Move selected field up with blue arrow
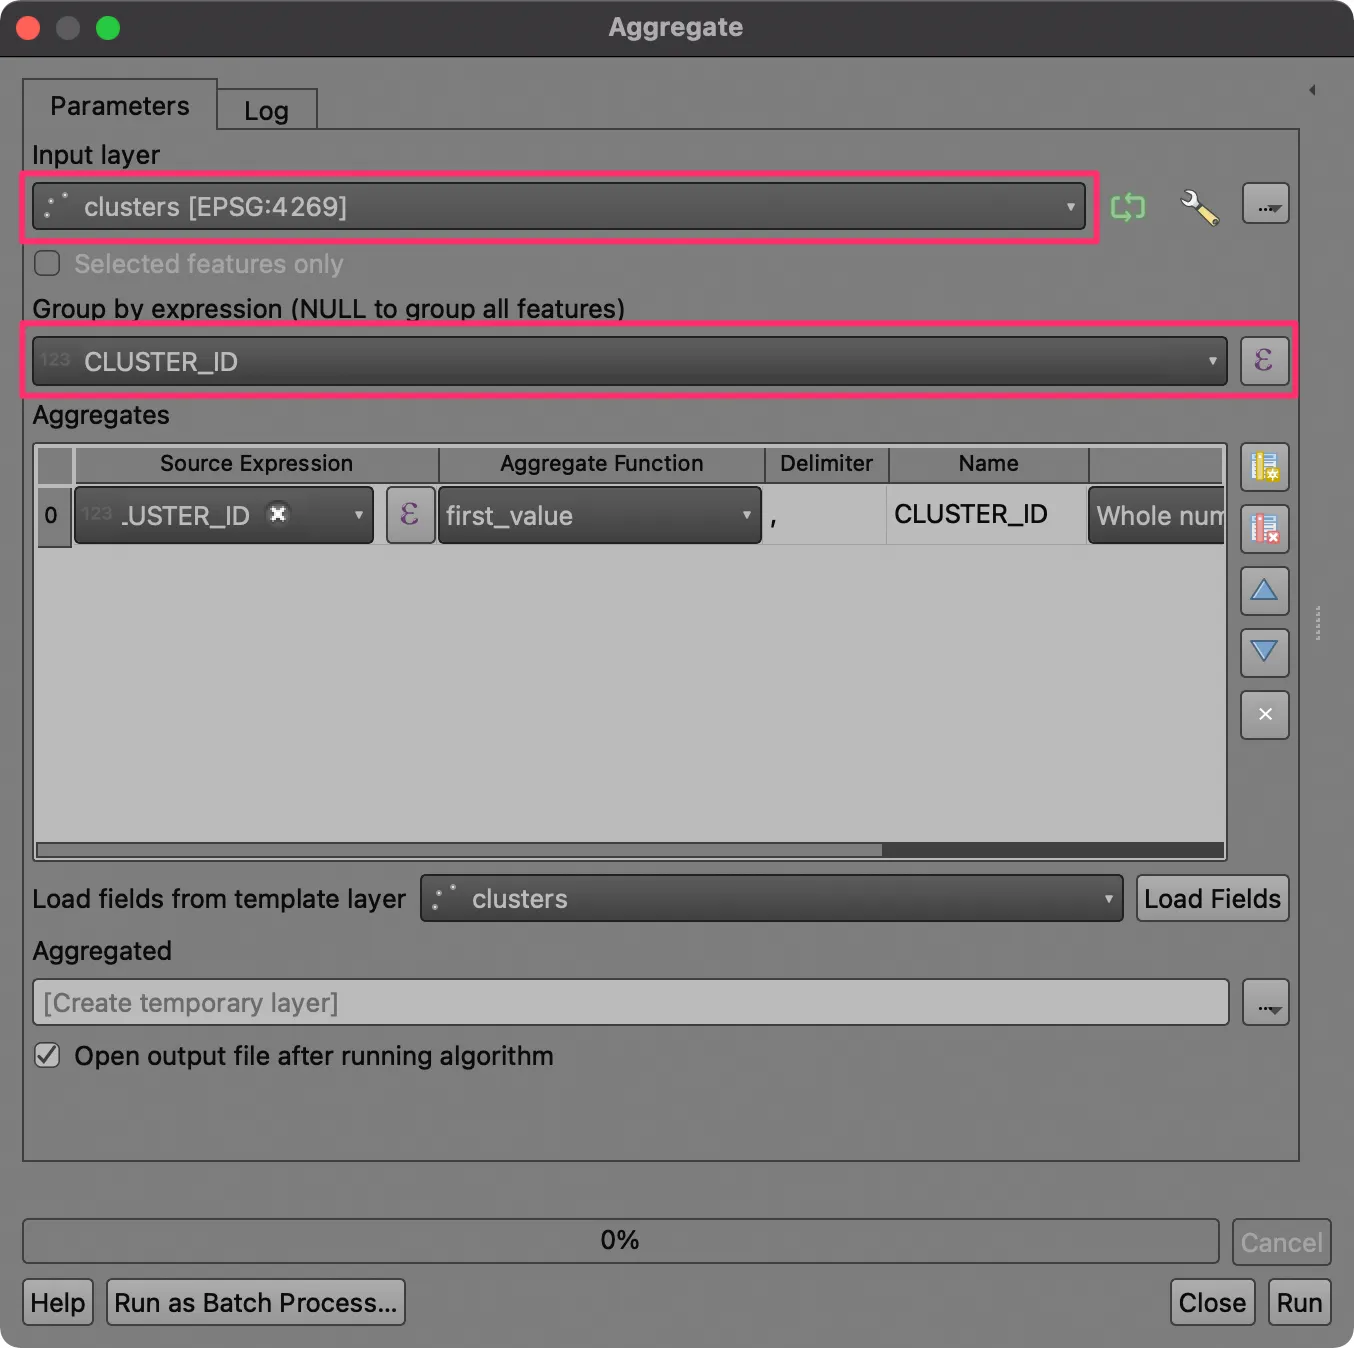Screen dimensions: 1354x1348 (1264, 591)
